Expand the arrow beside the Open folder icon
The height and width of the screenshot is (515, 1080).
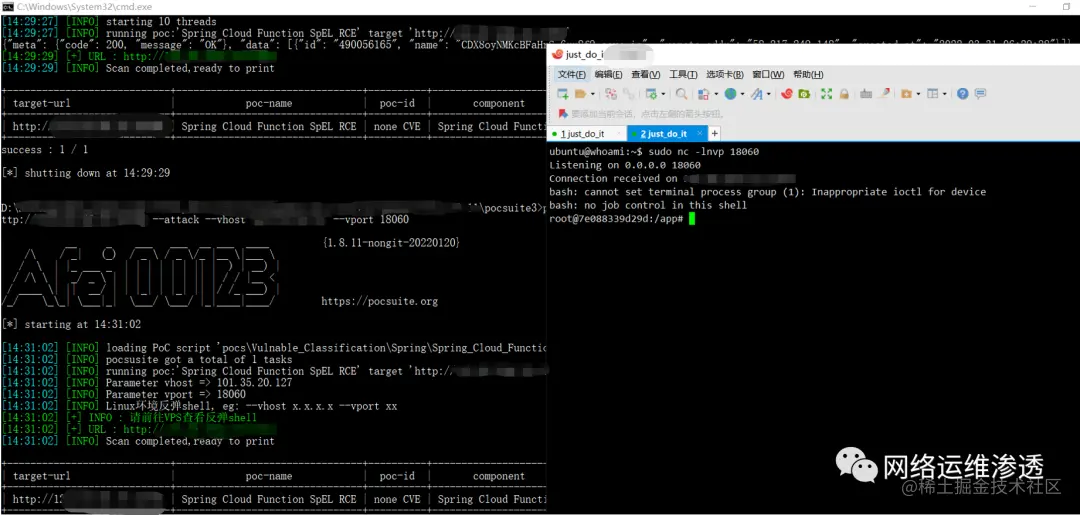592,94
